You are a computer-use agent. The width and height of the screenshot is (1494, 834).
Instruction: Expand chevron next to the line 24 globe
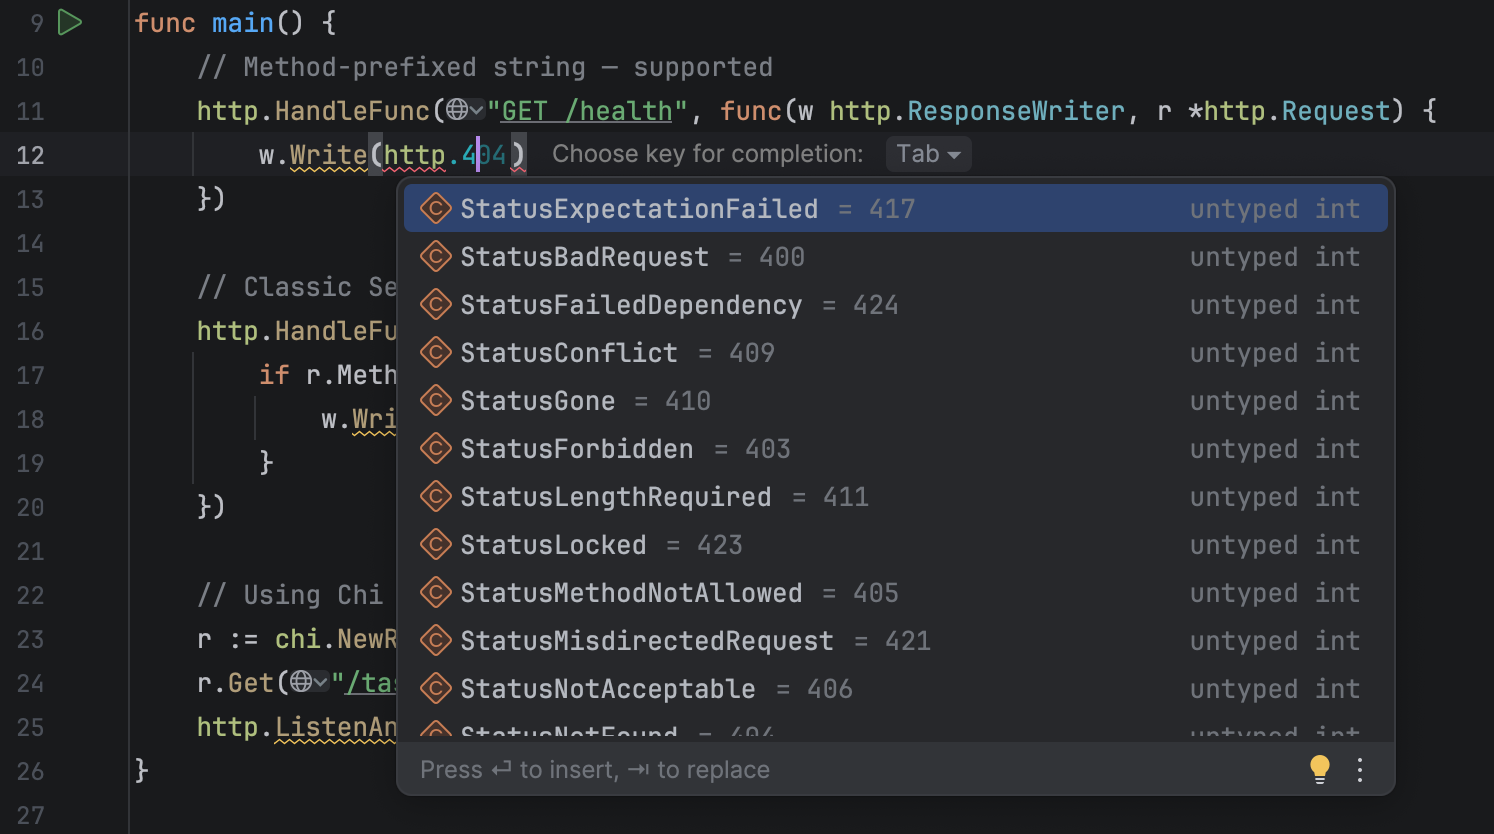(x=321, y=682)
